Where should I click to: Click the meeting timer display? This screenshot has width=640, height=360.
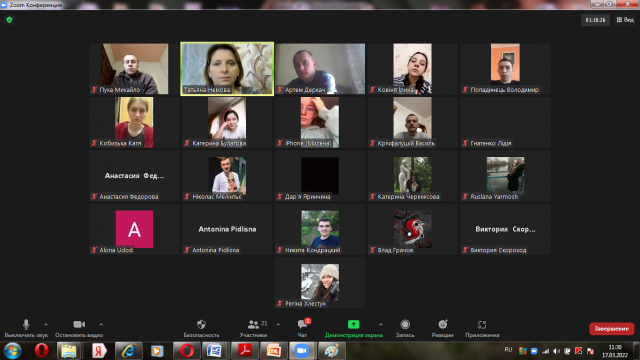(x=596, y=20)
